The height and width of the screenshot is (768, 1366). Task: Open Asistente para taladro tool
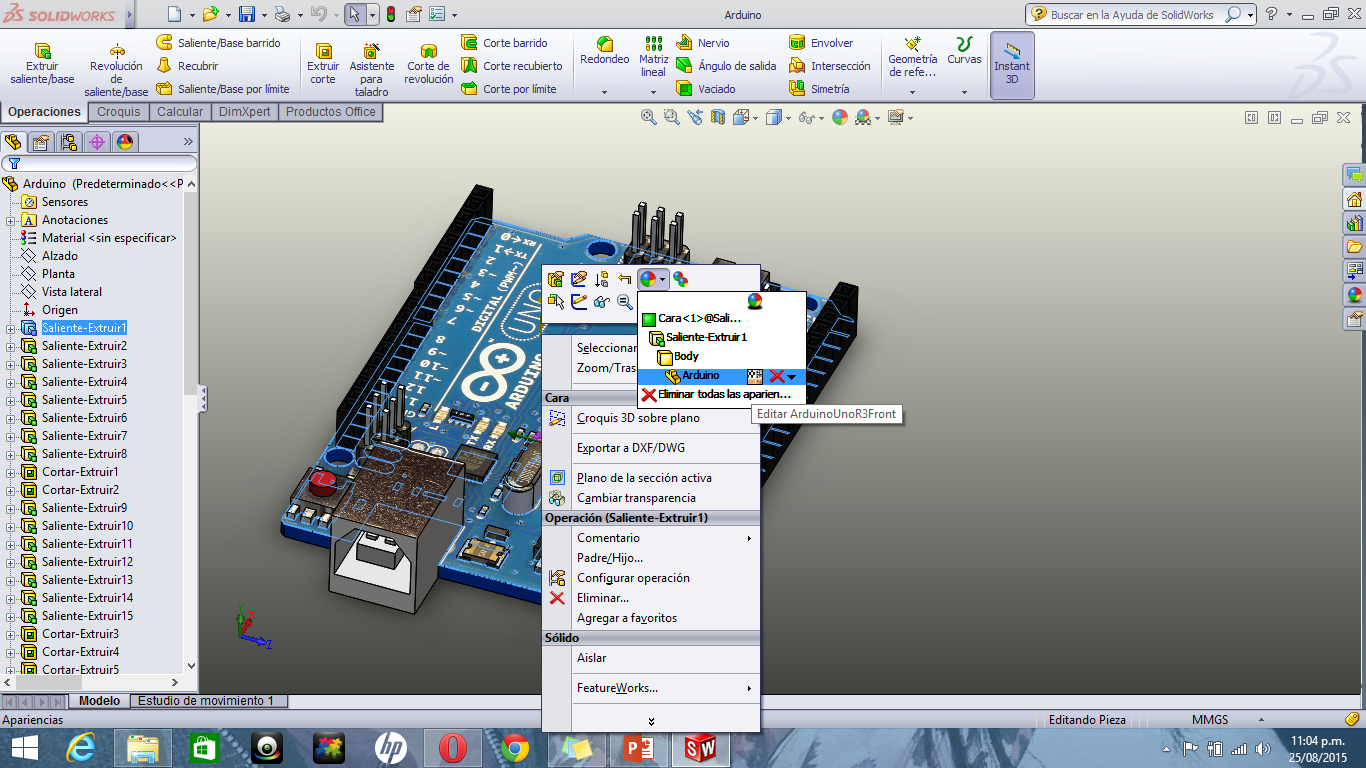(371, 70)
